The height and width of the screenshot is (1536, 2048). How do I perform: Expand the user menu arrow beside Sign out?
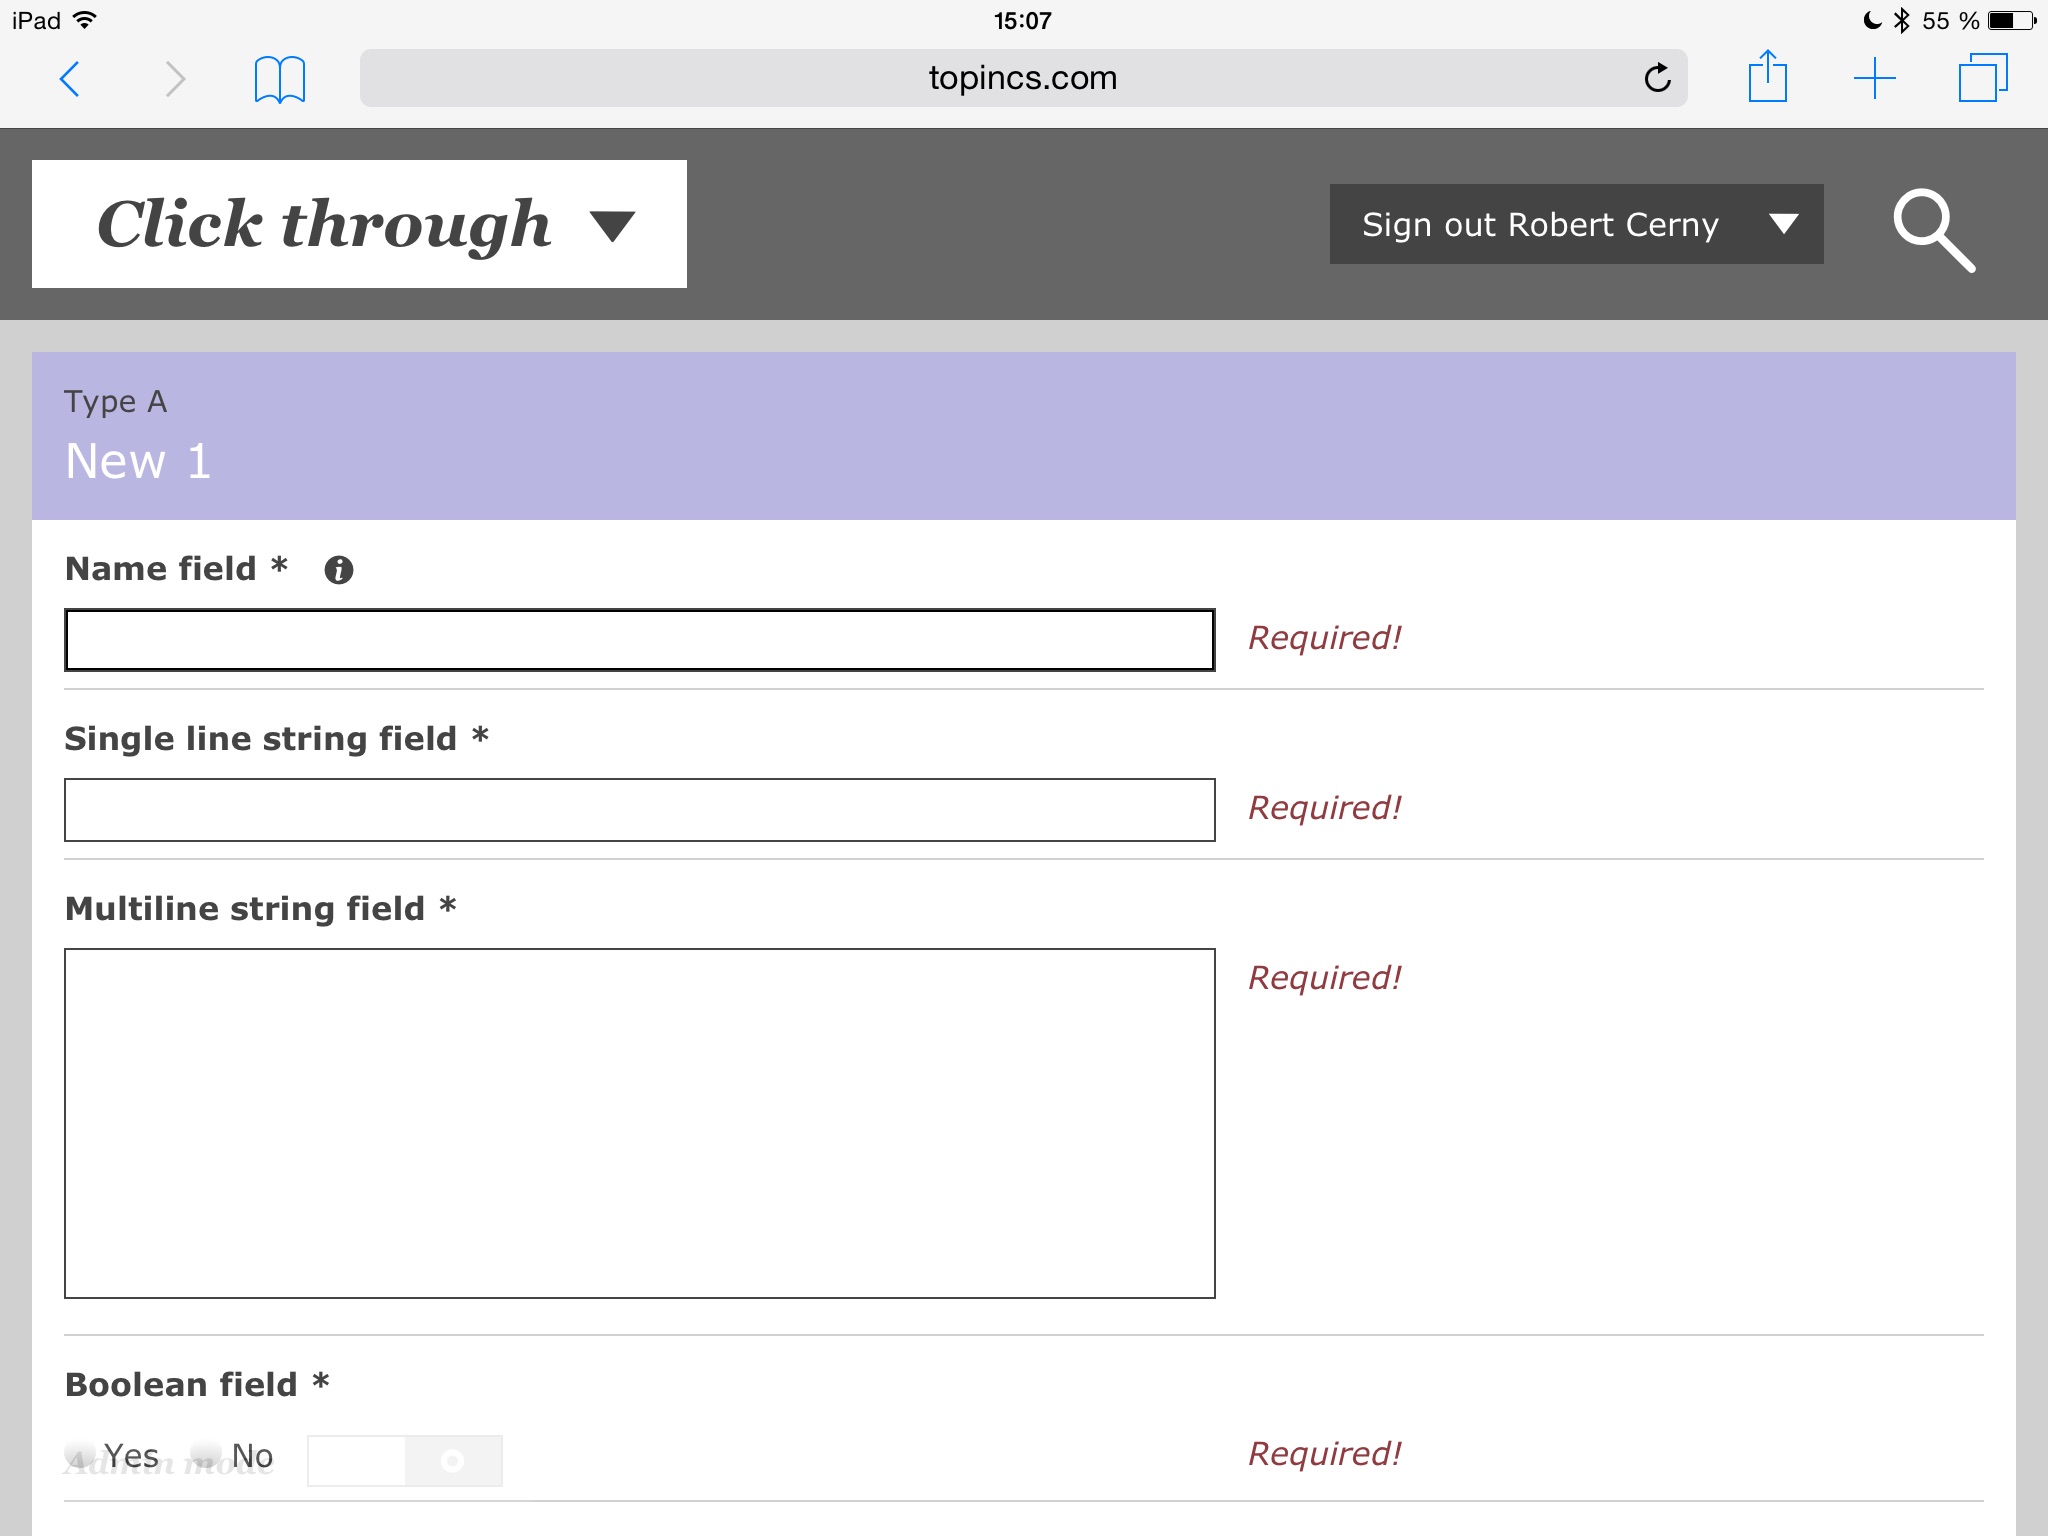1783,224
